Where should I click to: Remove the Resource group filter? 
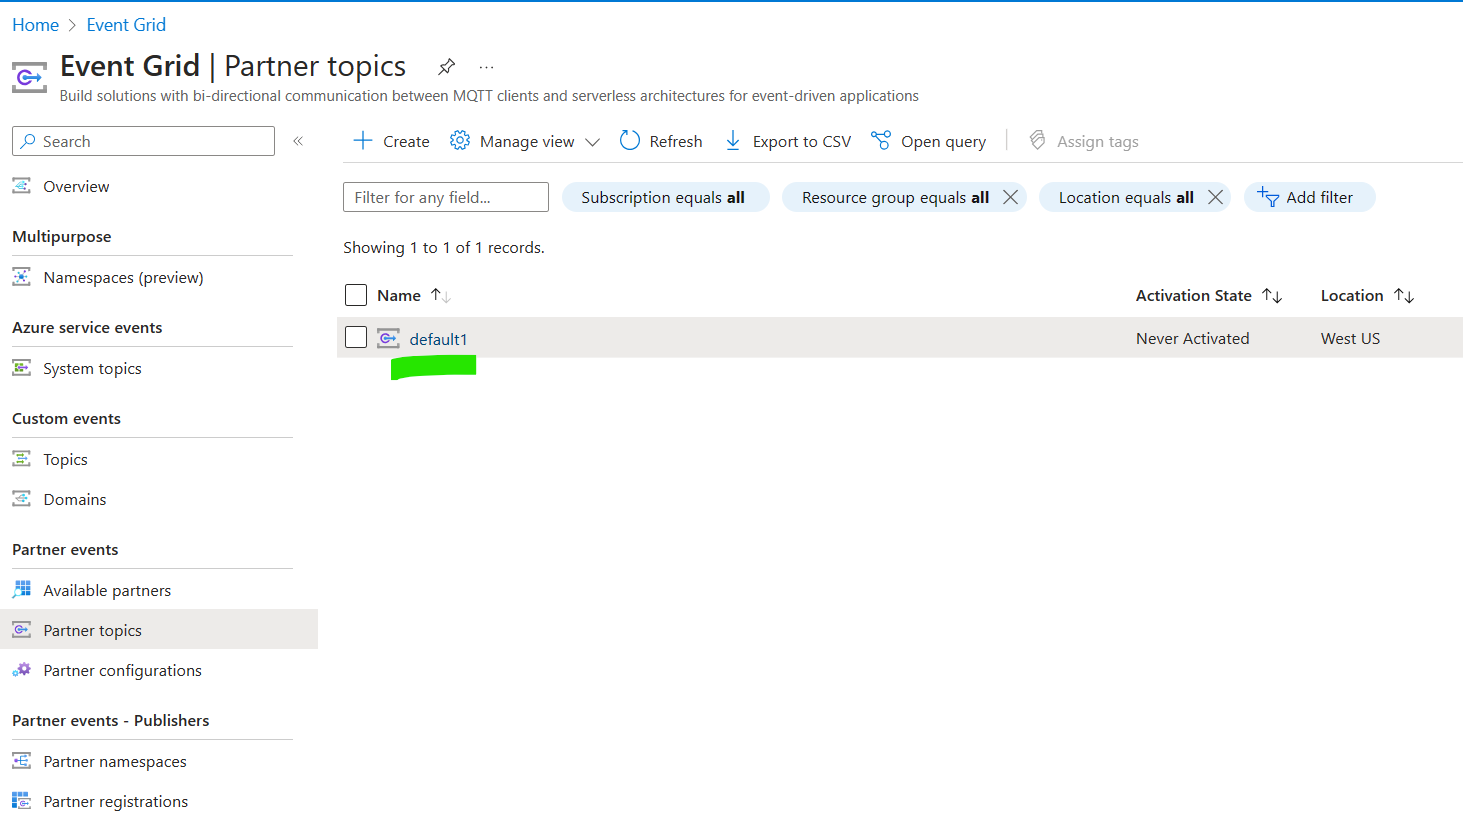point(1011,197)
